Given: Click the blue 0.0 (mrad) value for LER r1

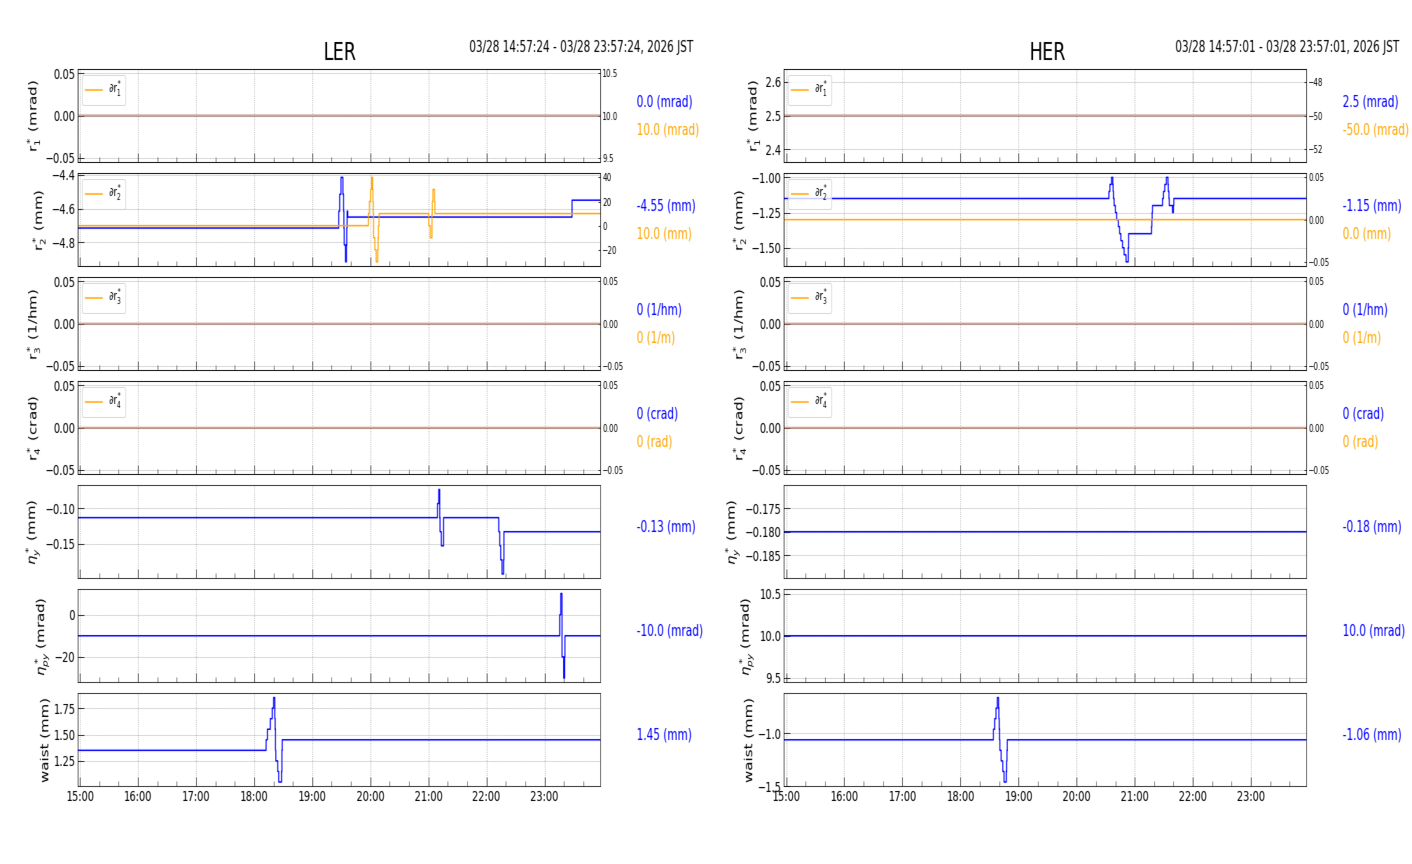Looking at the screenshot, I should [664, 102].
